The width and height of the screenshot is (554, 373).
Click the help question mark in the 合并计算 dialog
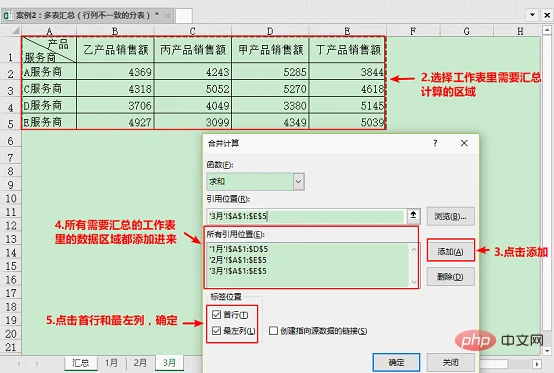tap(435, 143)
